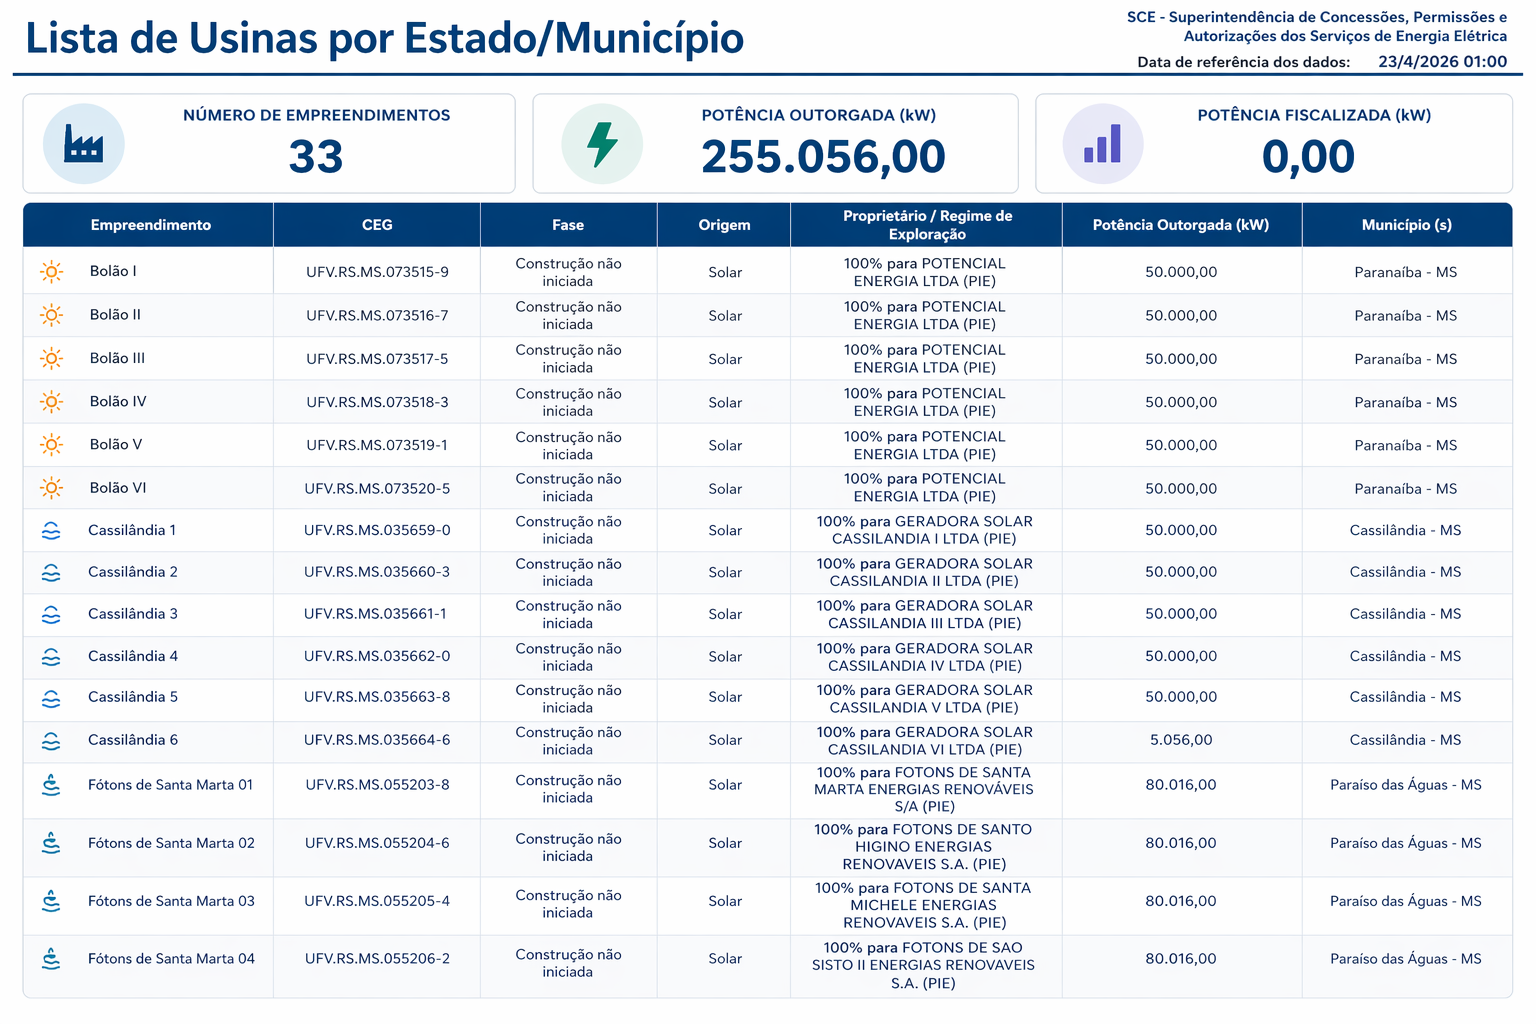Click the Potência Outorgada total 255.056,00
Viewport: 1536px width, 1024px height.
coord(823,157)
